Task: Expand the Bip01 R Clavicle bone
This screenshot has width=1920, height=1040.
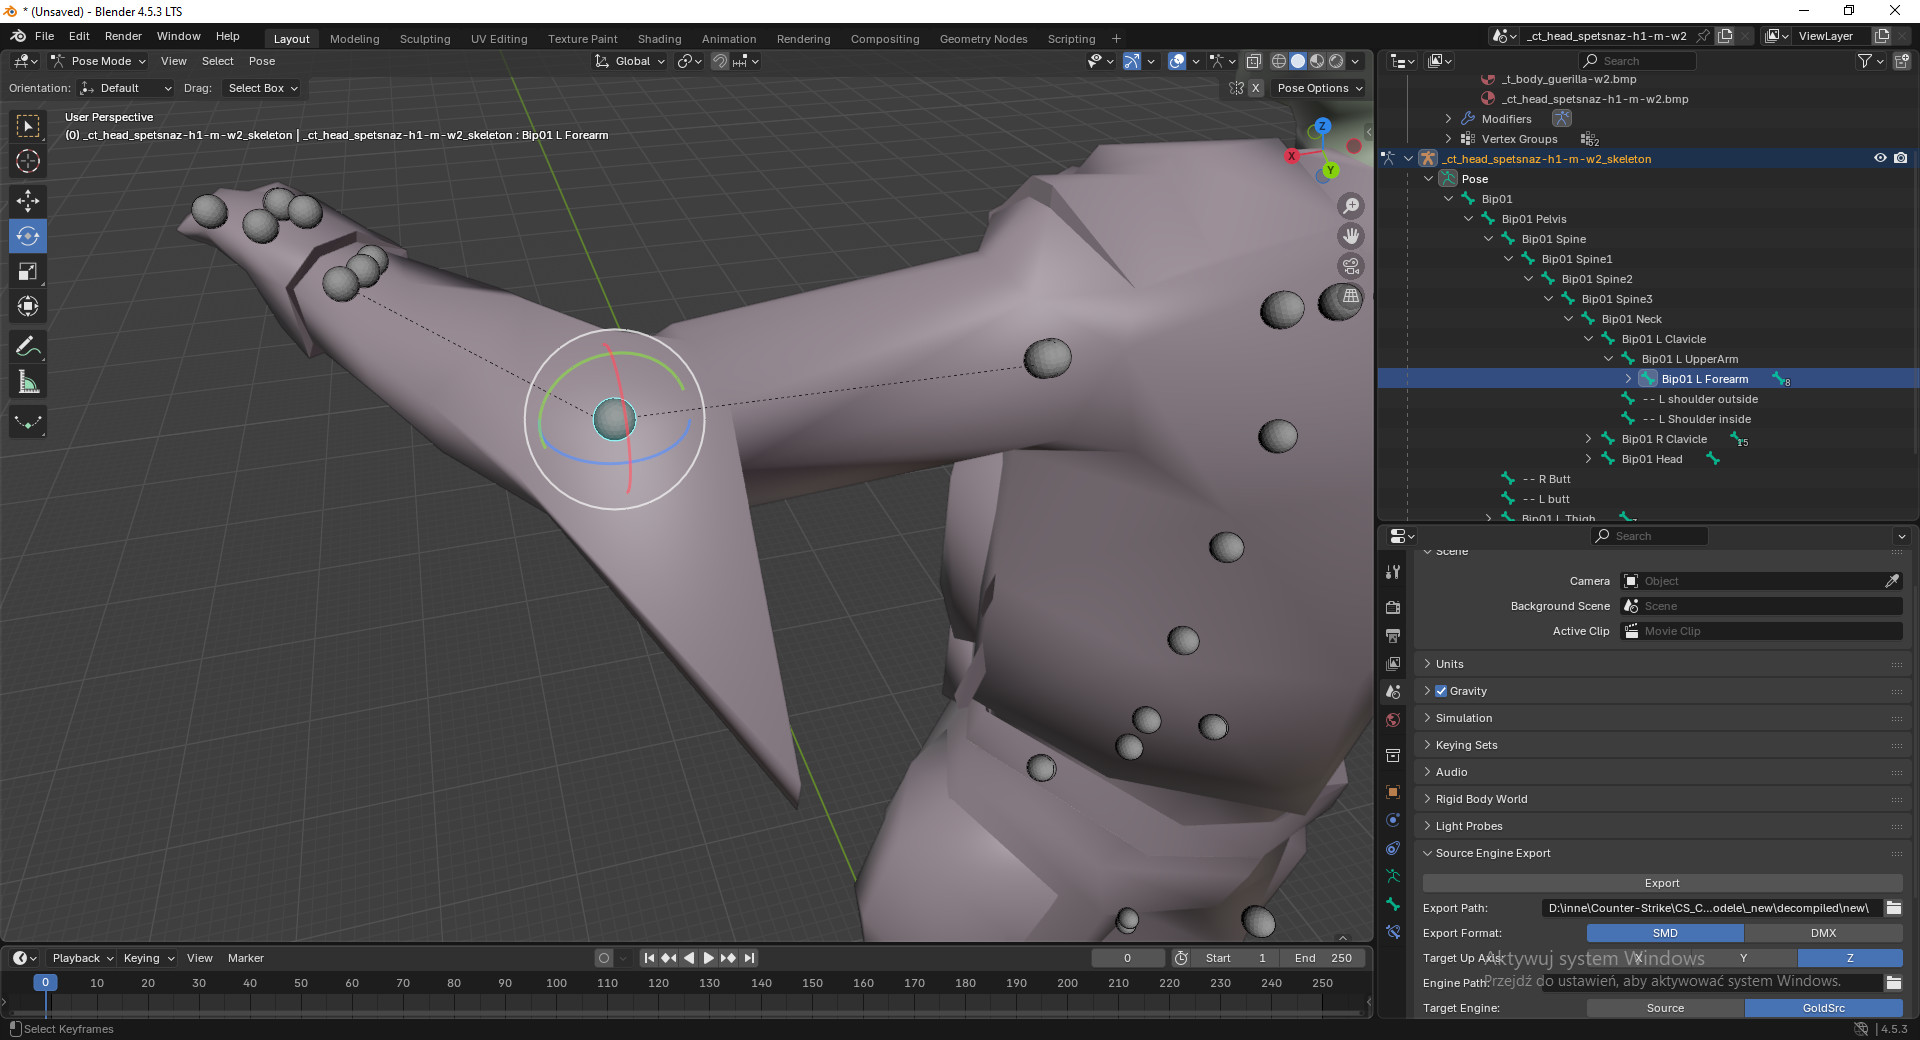Action: pyautogui.click(x=1588, y=438)
